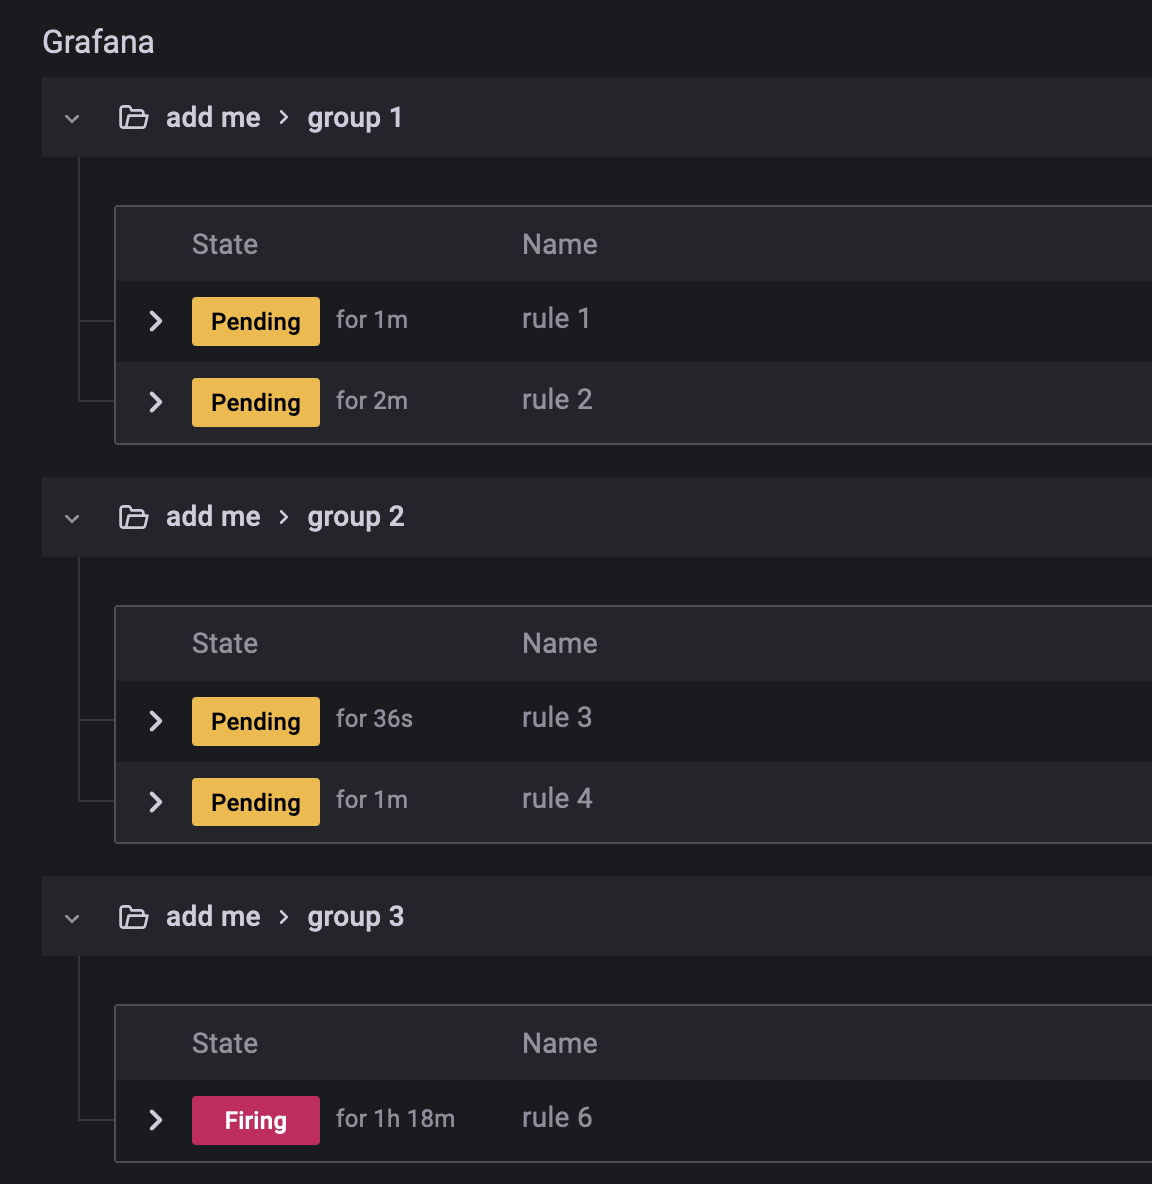
Task: Collapse the group 1 section
Action: point(71,117)
